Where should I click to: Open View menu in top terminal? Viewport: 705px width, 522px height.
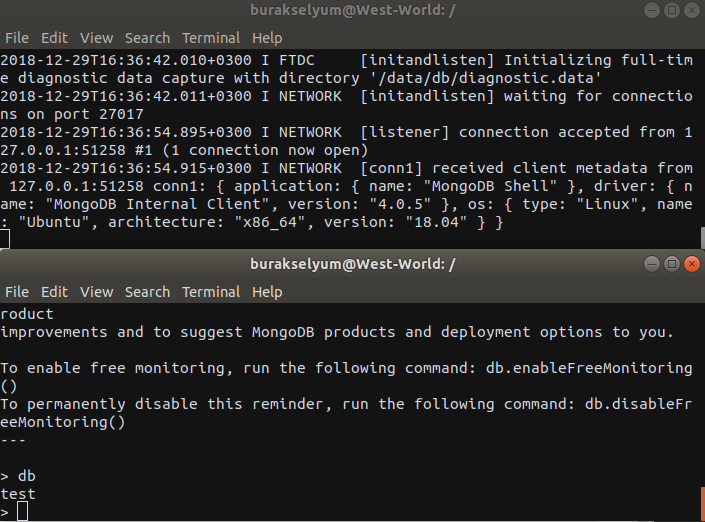click(97, 38)
